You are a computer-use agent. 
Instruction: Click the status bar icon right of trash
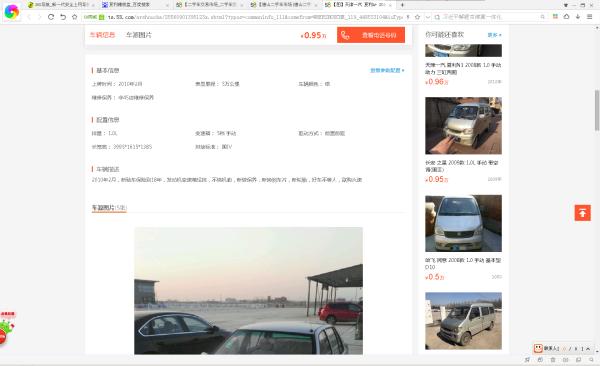(x=566, y=360)
